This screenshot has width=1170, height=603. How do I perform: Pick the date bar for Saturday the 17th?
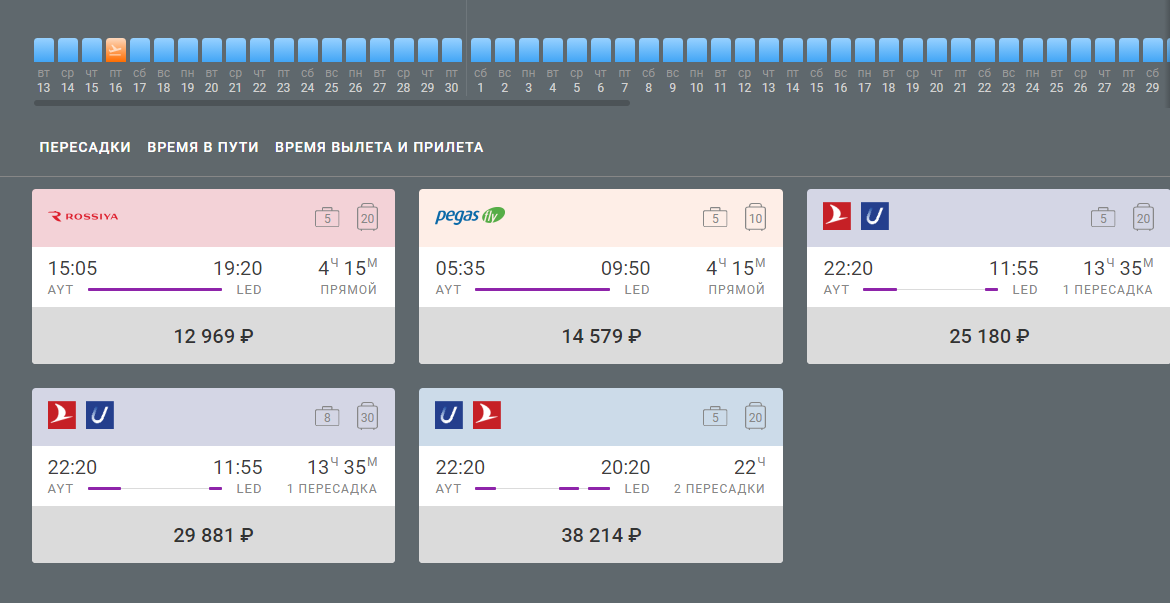tap(140, 50)
